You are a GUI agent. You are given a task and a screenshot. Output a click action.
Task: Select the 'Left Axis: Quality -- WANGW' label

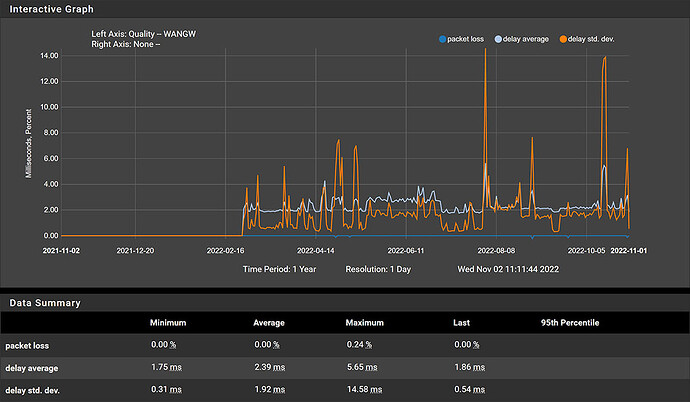143,34
